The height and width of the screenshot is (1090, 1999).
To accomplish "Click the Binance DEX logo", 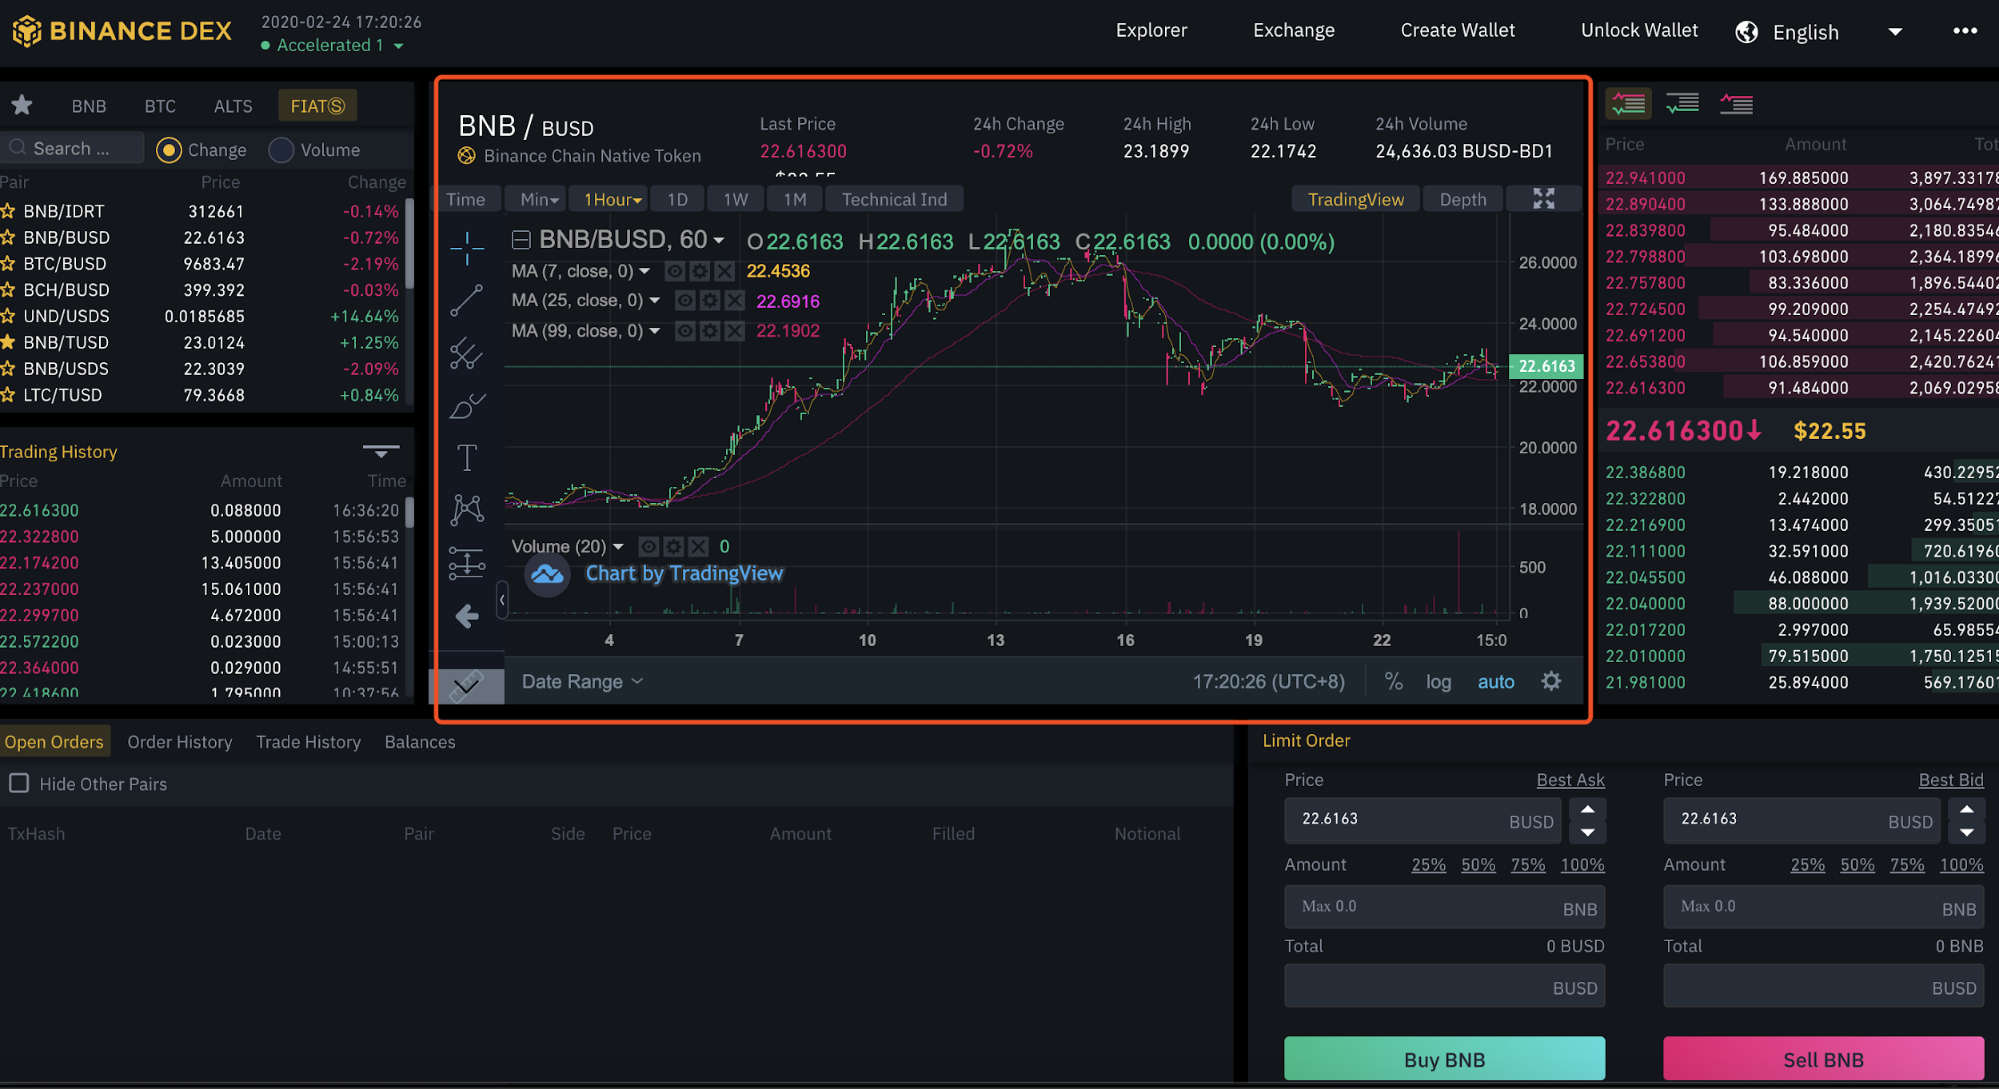I will [x=121, y=31].
